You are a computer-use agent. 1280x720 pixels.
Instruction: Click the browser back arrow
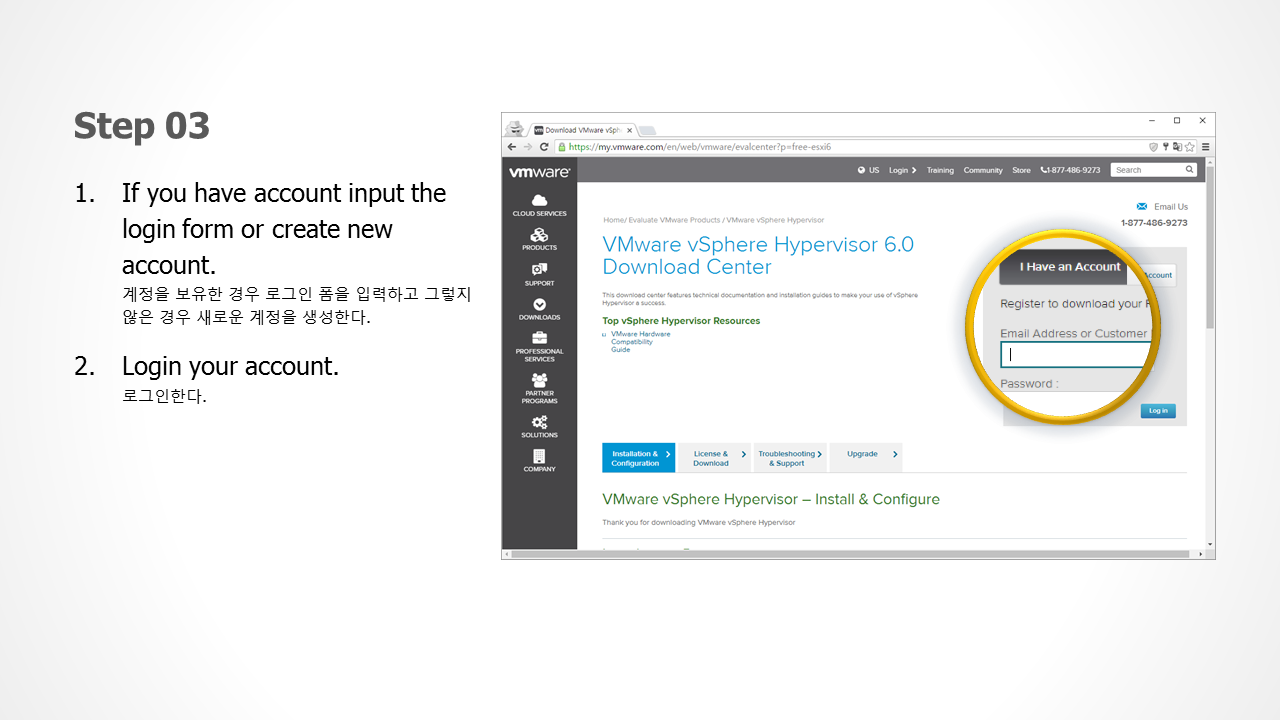[x=512, y=147]
